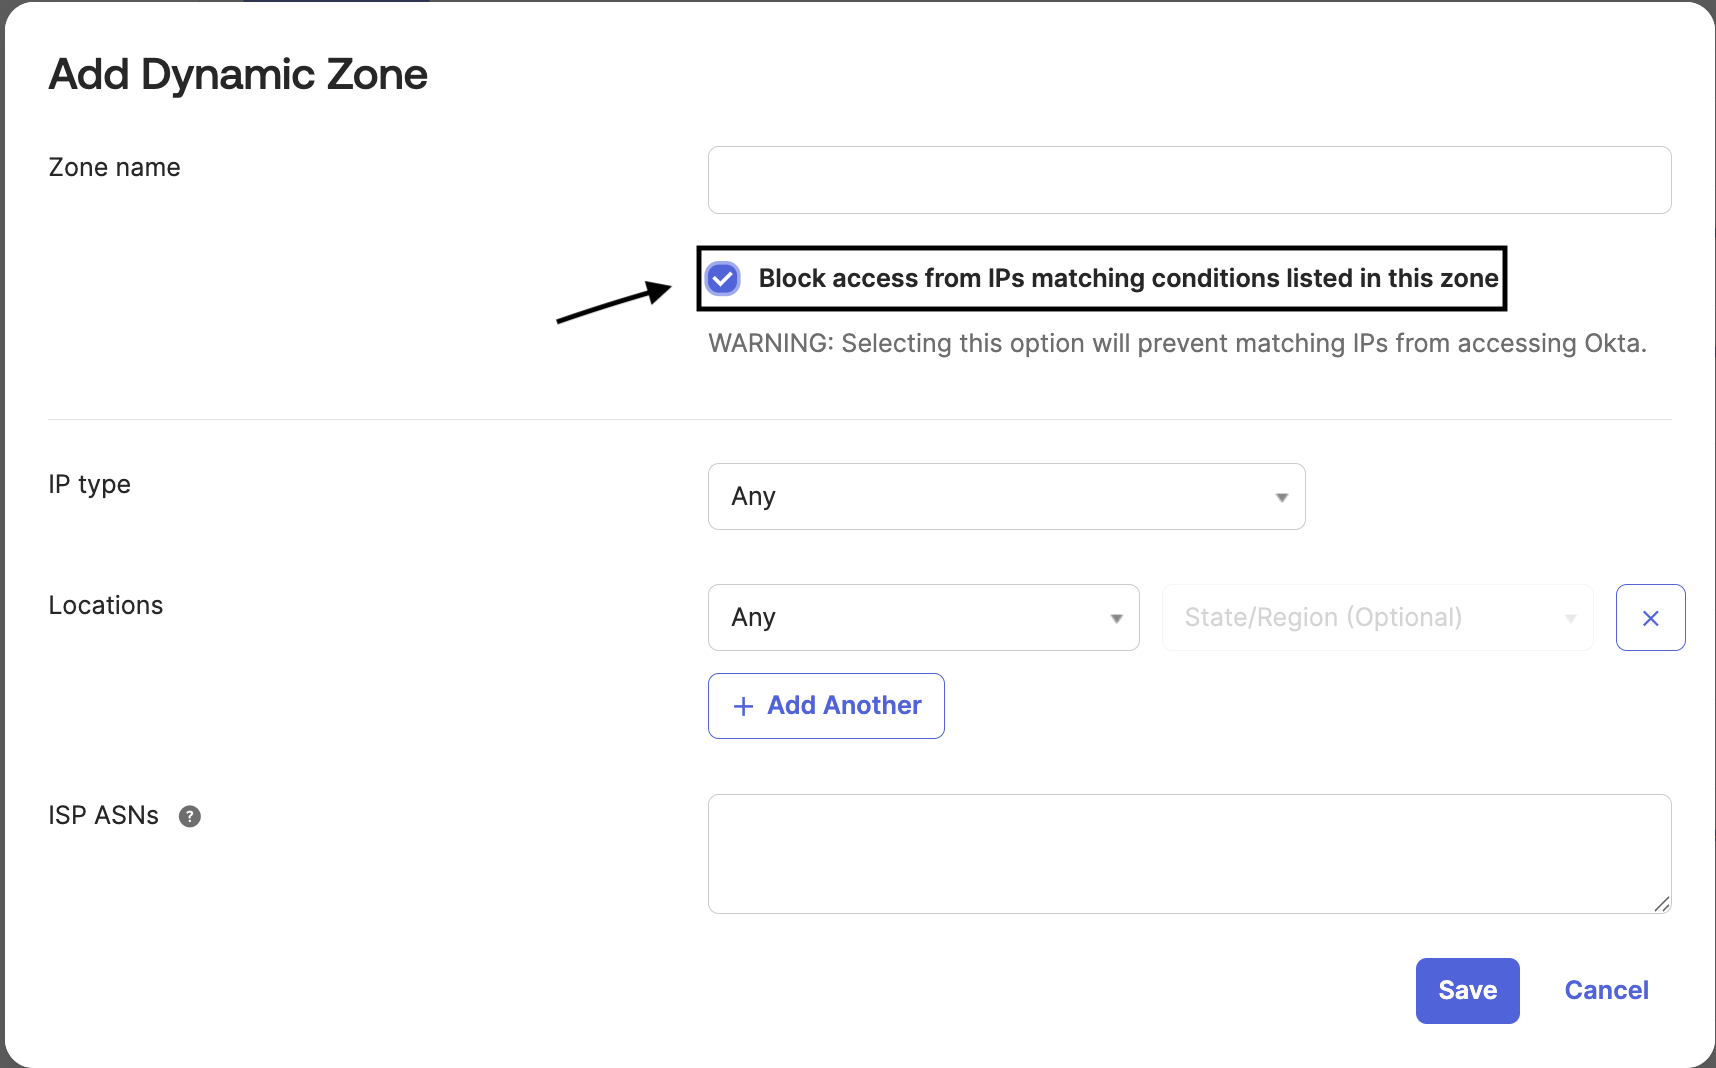Screen dimensions: 1716x1068
Task: Click the Locations dropdown arrow
Action: (x=1116, y=618)
